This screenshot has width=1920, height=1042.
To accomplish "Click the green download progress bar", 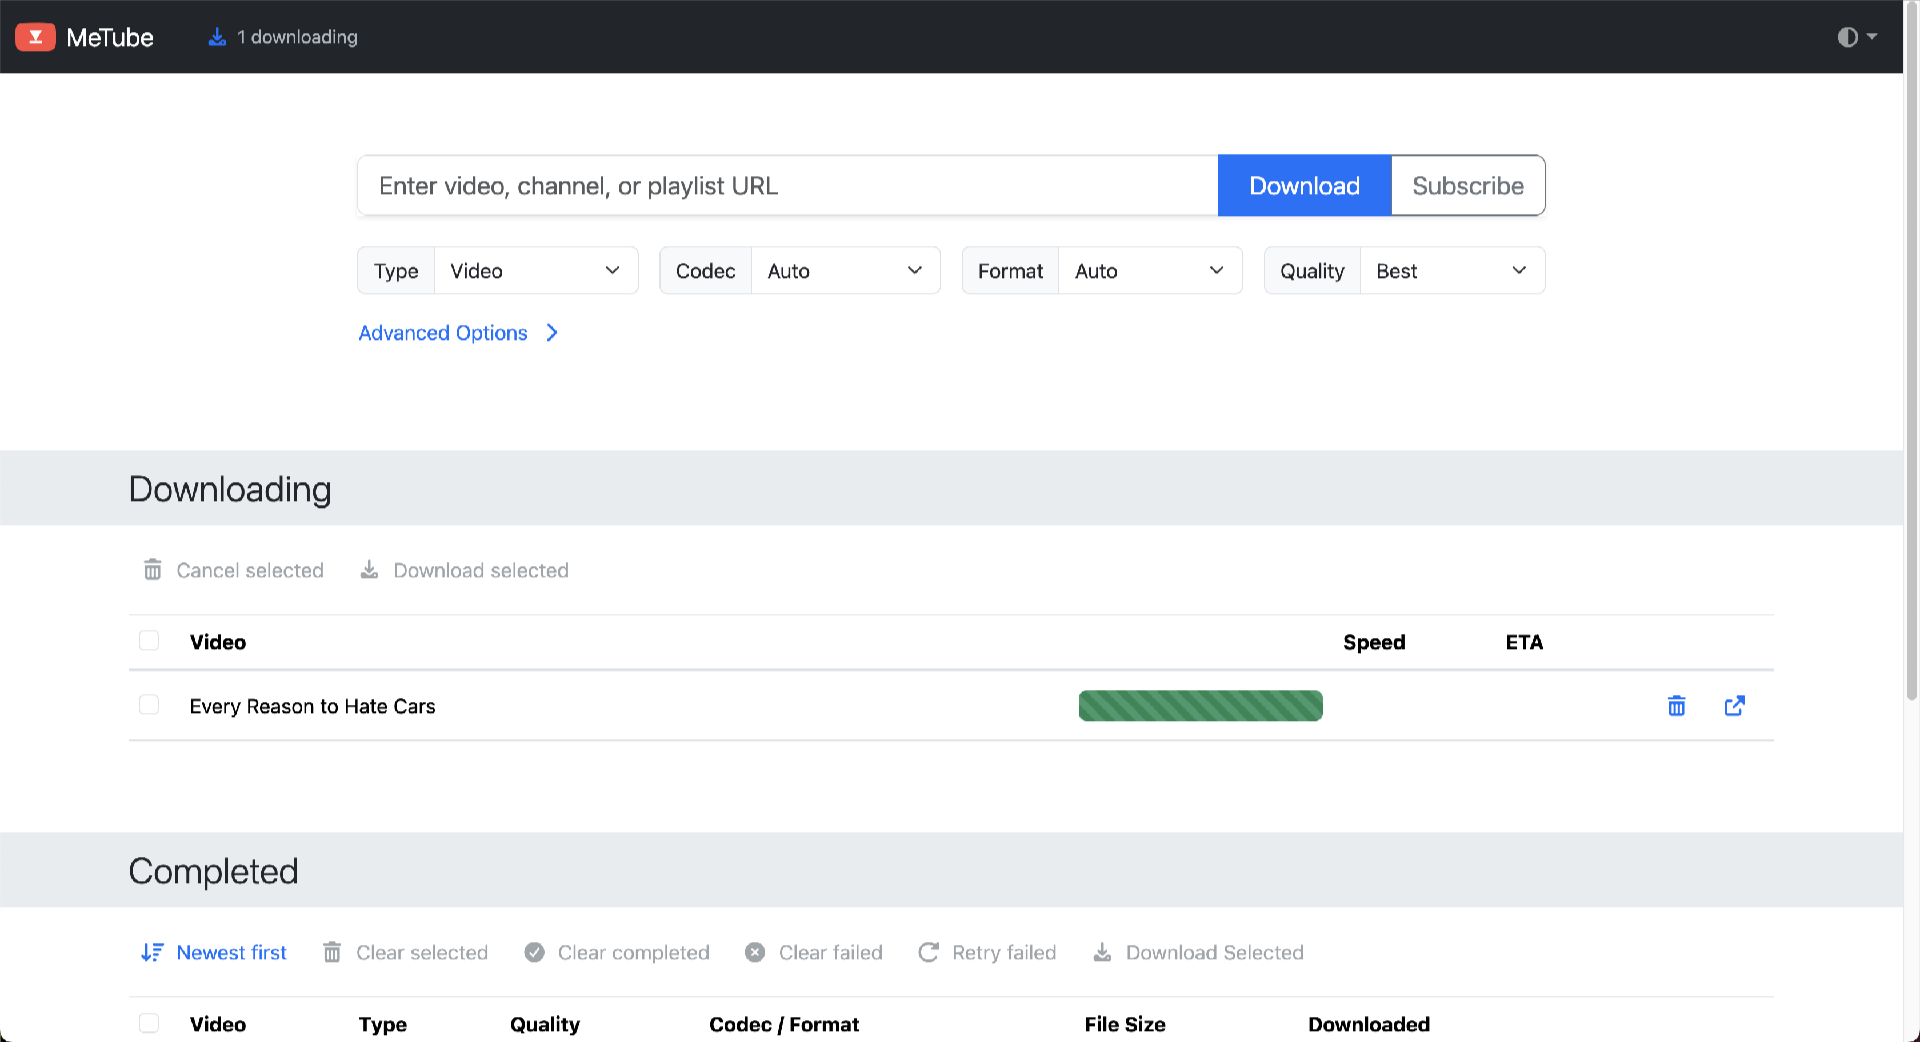I will click(x=1200, y=706).
